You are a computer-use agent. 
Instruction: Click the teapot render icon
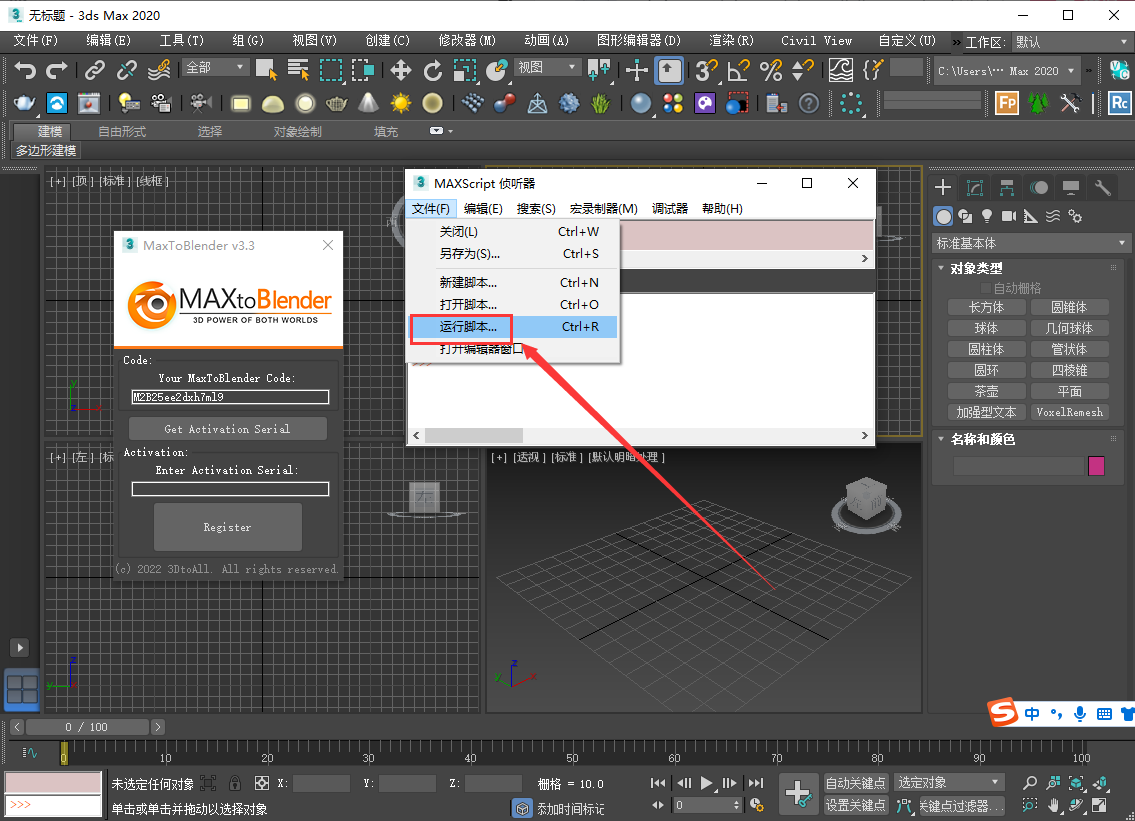(x=25, y=104)
